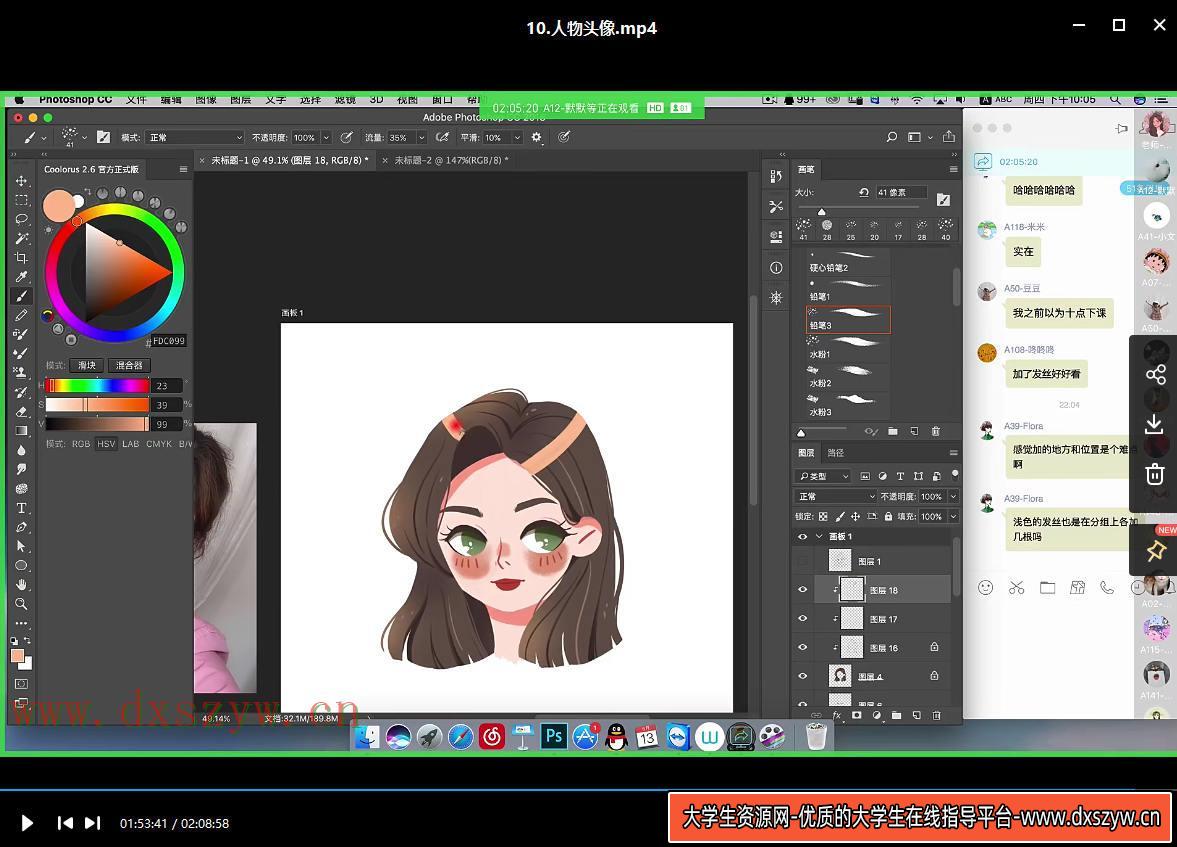Select the Gradient tool

(x=21, y=430)
